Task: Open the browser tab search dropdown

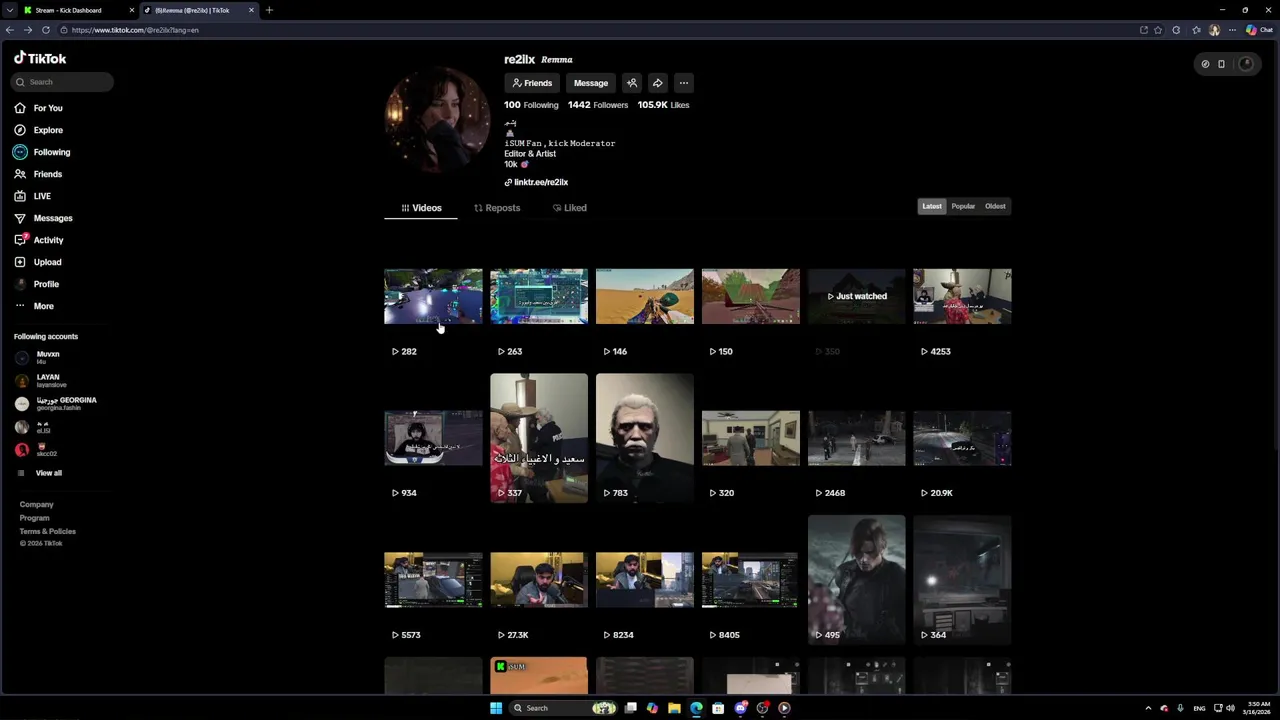Action: pos(9,10)
